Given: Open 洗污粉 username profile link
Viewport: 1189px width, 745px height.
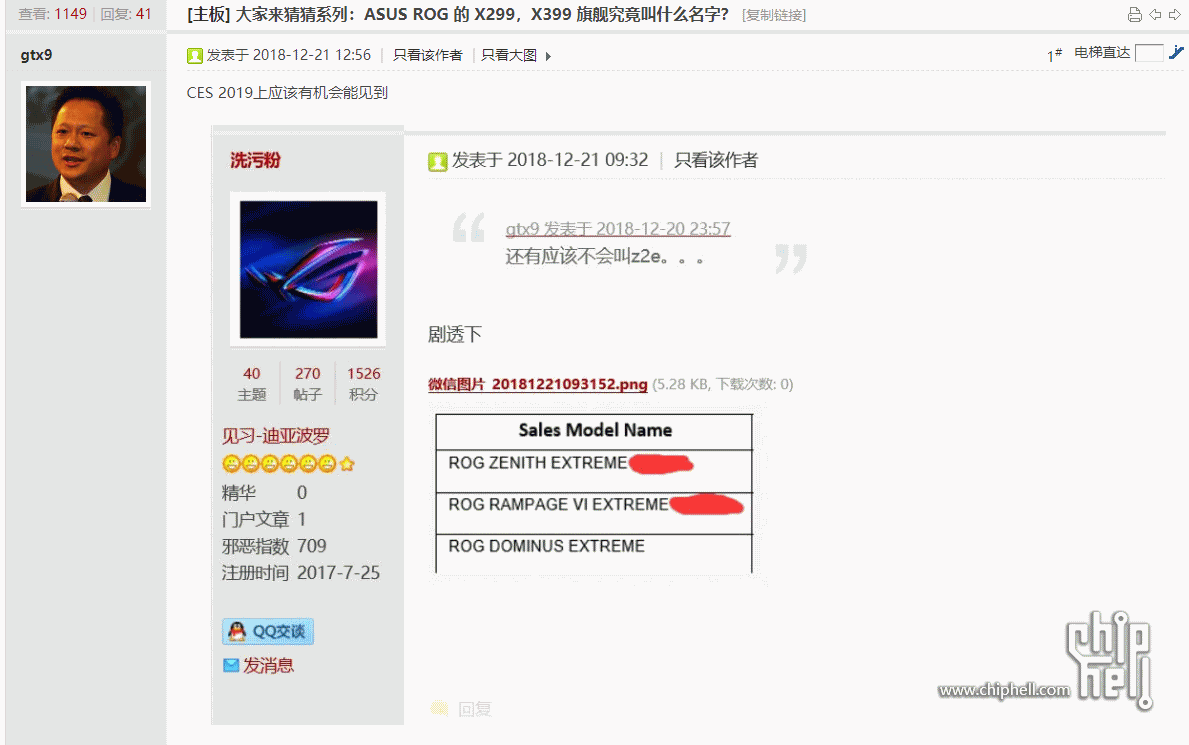Looking at the screenshot, I should click(x=256, y=160).
